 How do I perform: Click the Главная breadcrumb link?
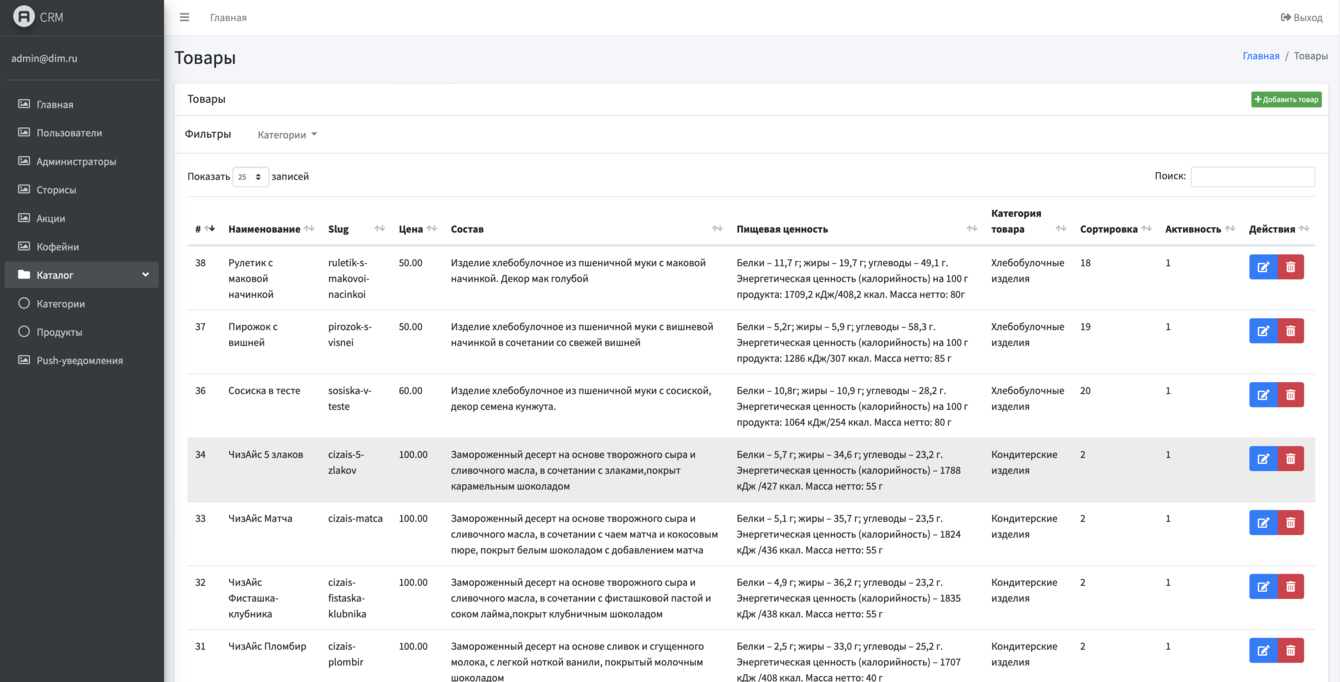tap(1260, 56)
